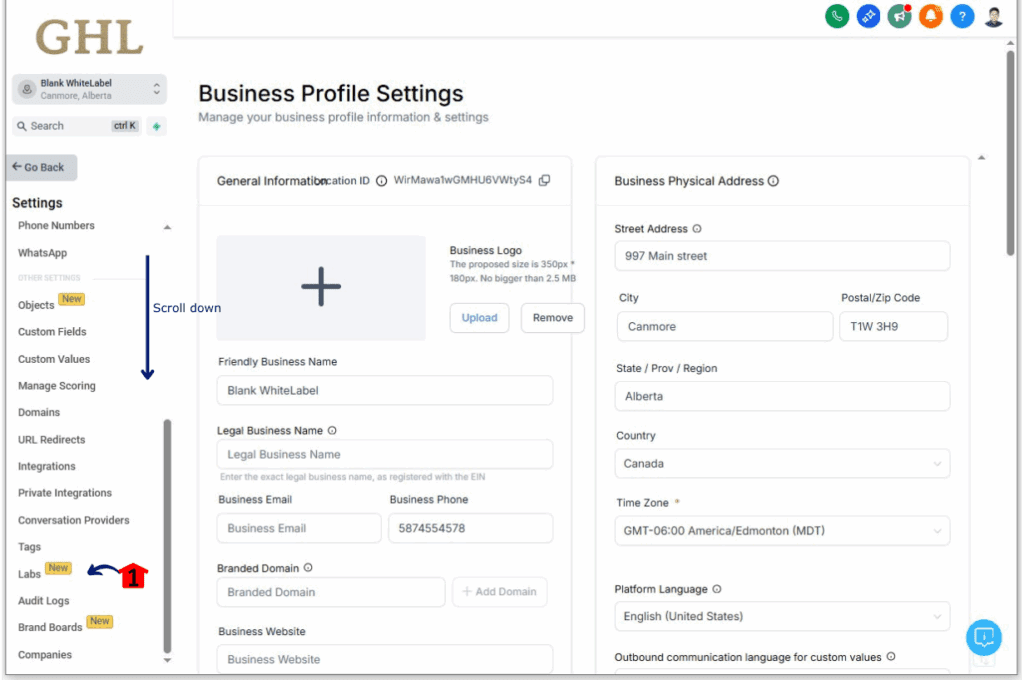
Task: Expand the Blank WhiteLabel account switcher
Action: pos(89,89)
